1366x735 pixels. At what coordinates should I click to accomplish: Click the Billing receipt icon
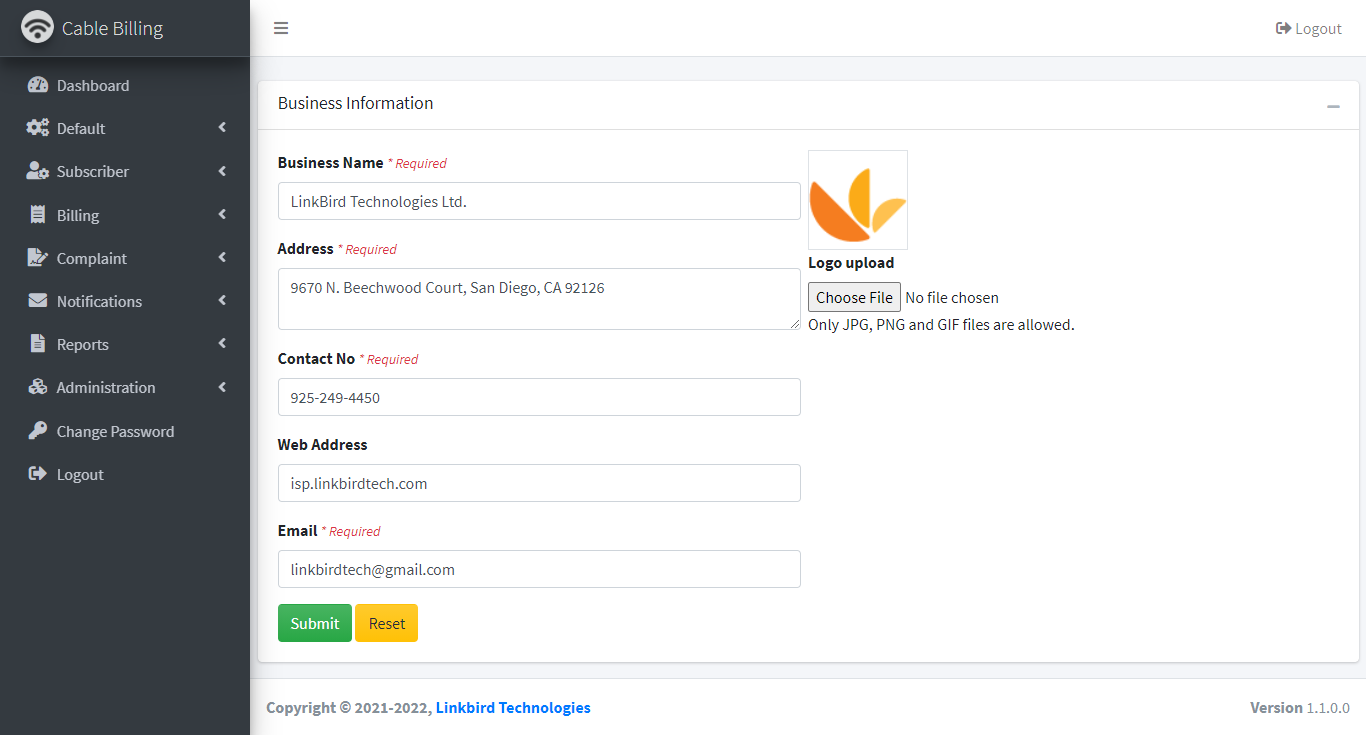point(38,215)
